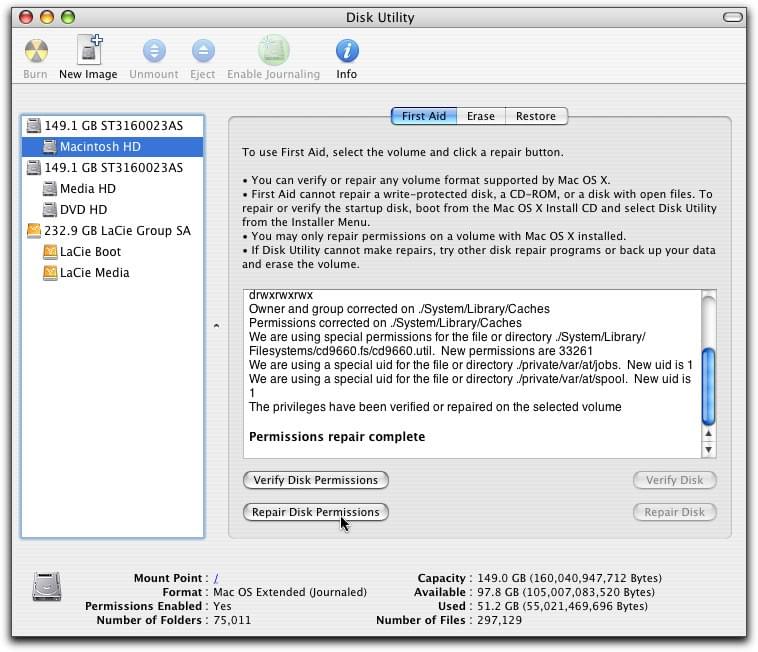Click the toolbar toggle pill button
Screen dimensions: 758x652
point(732,17)
